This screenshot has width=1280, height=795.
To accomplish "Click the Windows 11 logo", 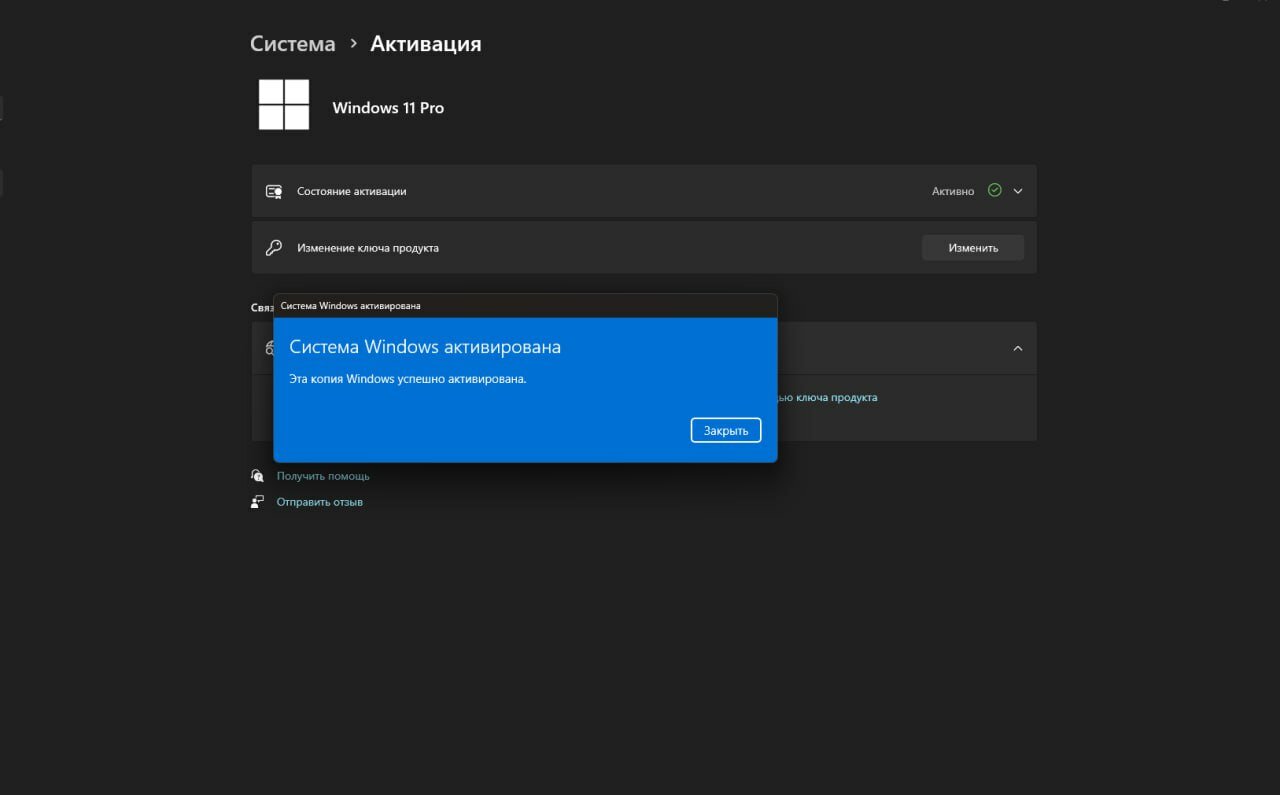I will [284, 105].
